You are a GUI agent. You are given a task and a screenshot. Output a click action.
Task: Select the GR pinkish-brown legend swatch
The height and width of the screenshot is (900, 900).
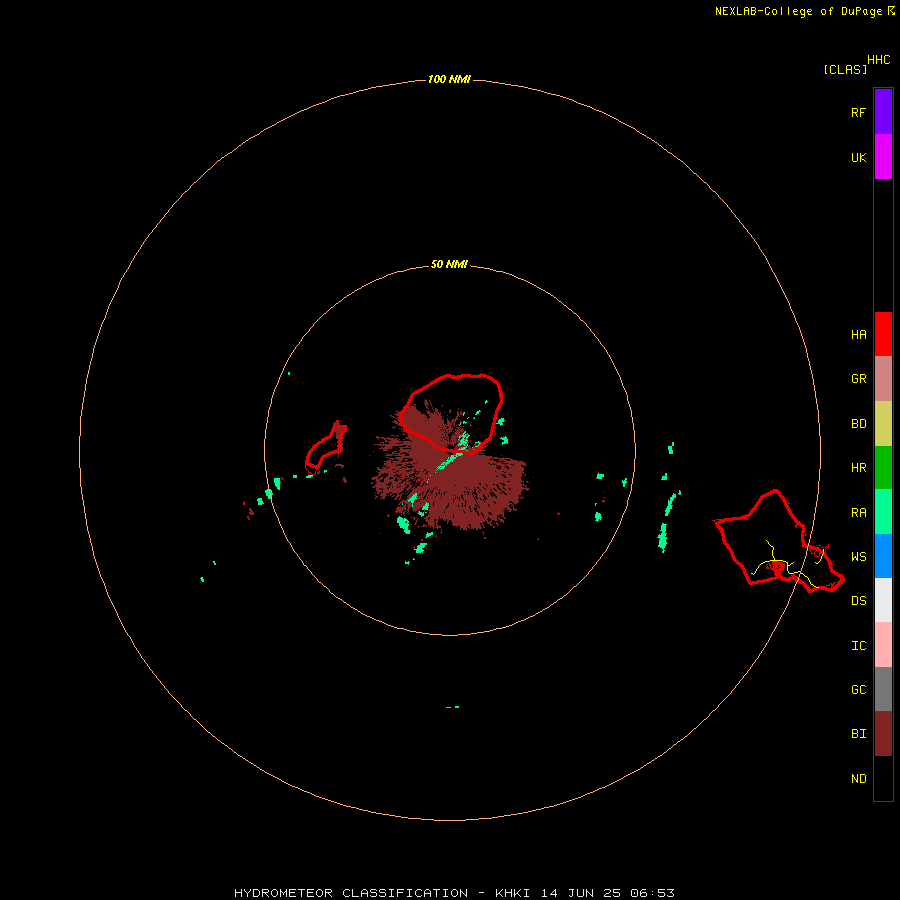883,379
